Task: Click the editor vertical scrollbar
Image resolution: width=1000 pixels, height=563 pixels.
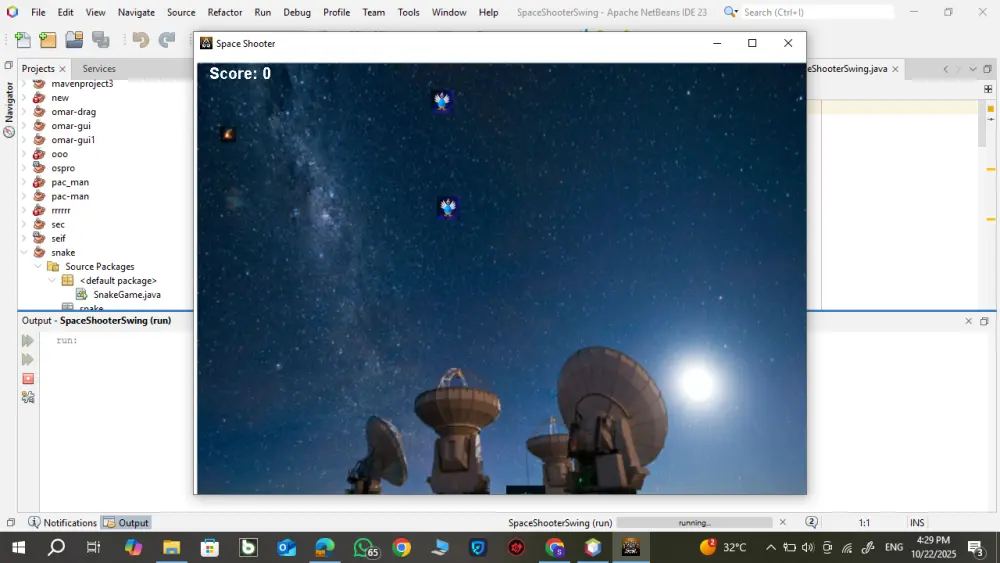Action: click(x=982, y=124)
